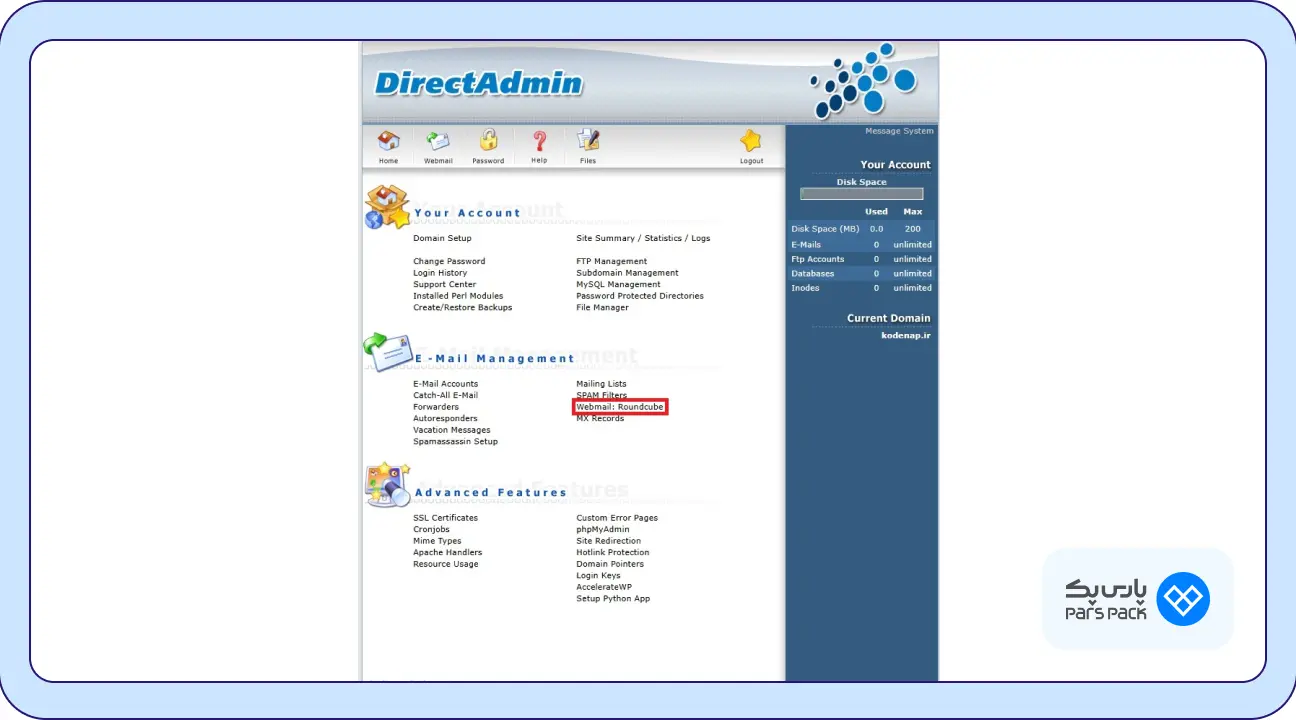This screenshot has height=720, width=1296.
Task: Click the Advanced Features section heading
Action: pyautogui.click(x=491, y=492)
